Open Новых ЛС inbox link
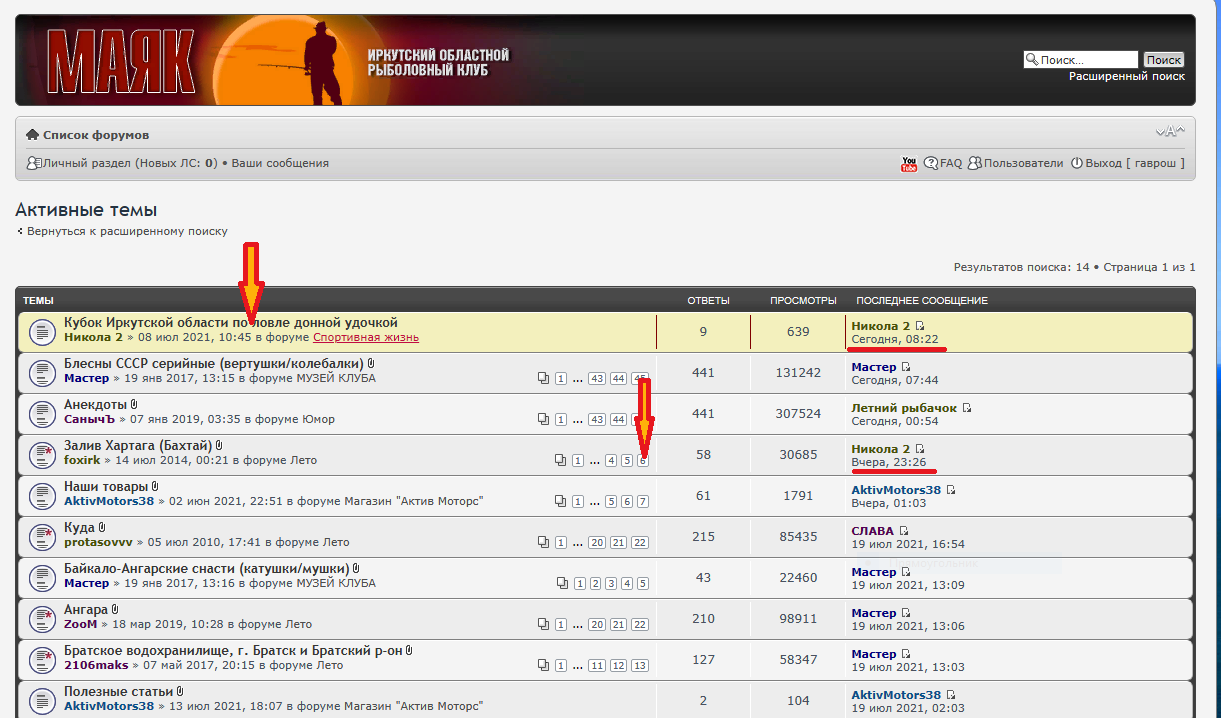This screenshot has width=1221, height=718. pos(177,163)
